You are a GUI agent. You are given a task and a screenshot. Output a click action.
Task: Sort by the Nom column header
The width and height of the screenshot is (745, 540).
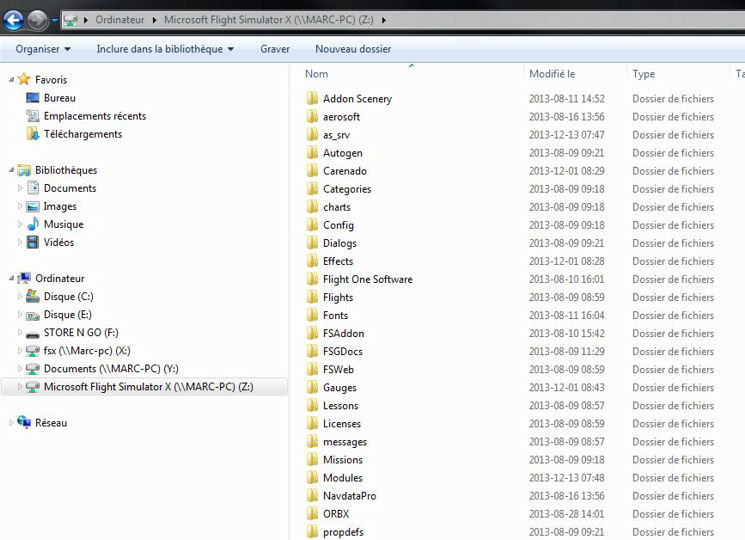point(316,74)
